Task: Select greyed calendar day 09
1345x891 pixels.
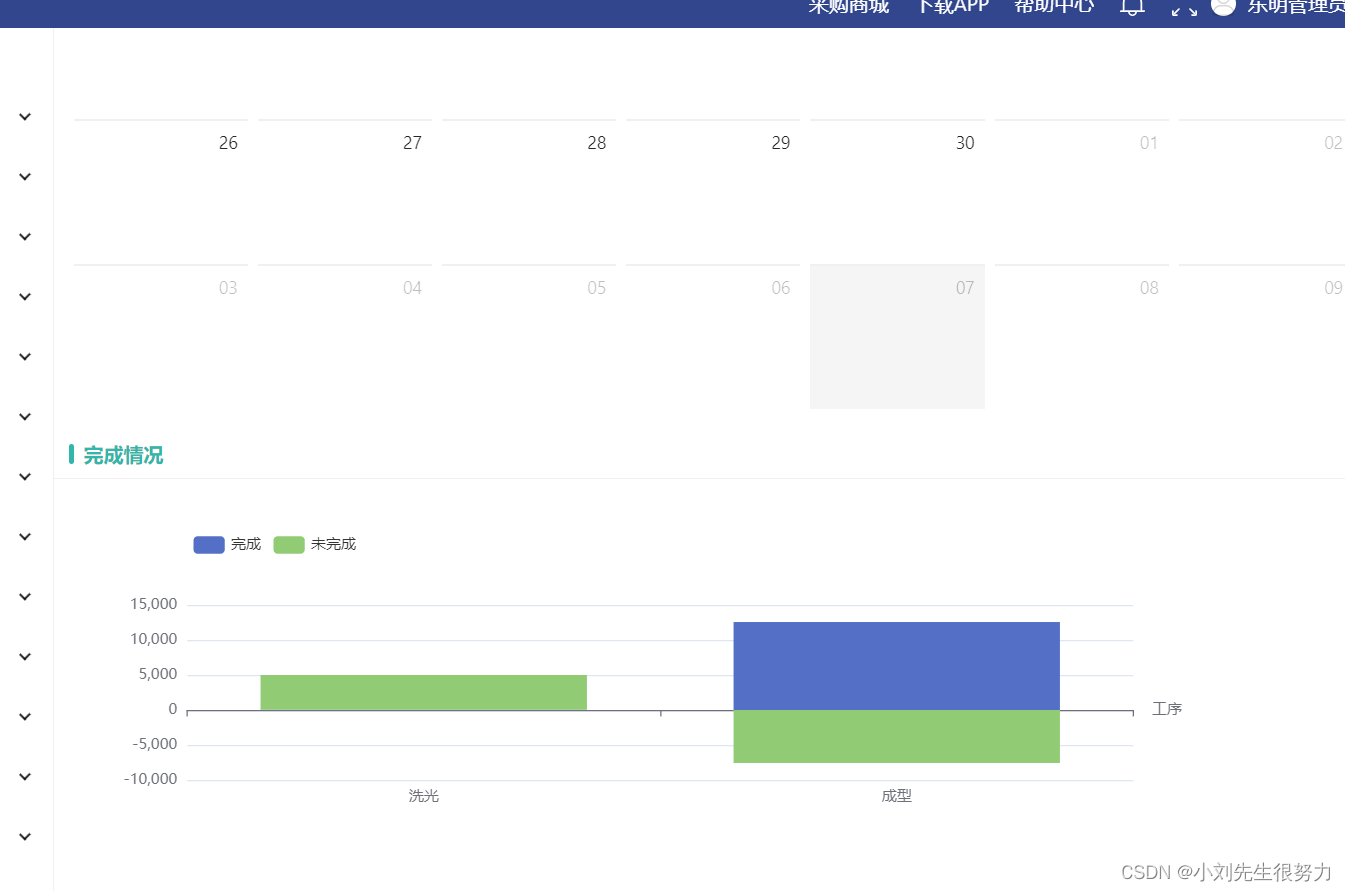Action: point(1262,336)
